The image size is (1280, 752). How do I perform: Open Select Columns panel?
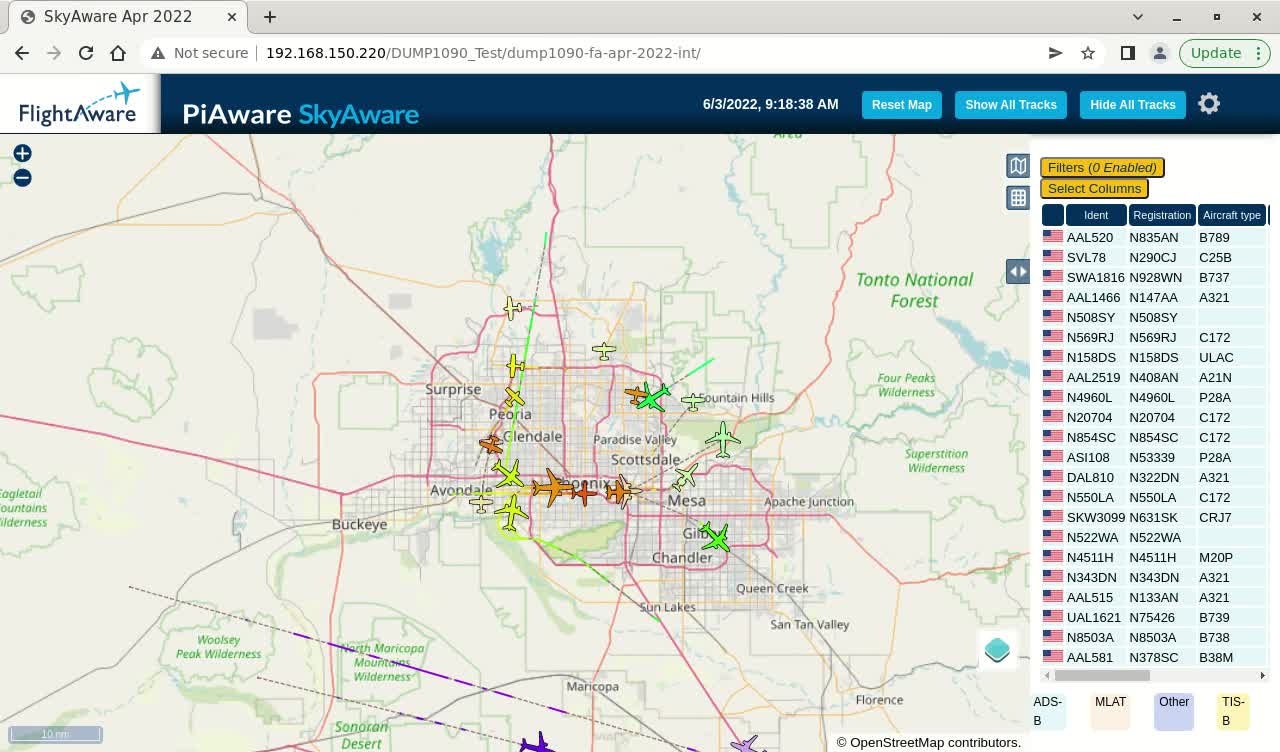coord(1094,188)
